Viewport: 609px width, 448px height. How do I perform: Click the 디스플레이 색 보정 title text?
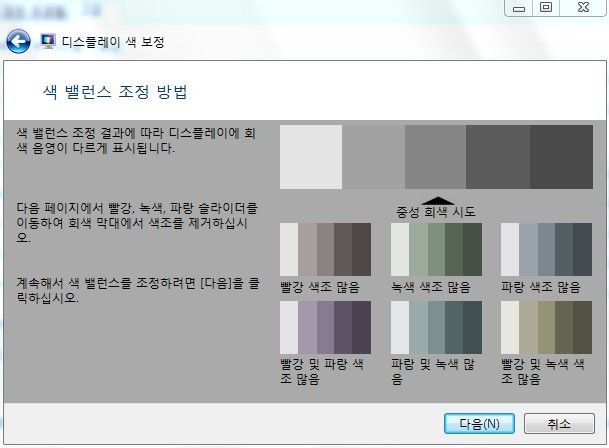point(113,42)
